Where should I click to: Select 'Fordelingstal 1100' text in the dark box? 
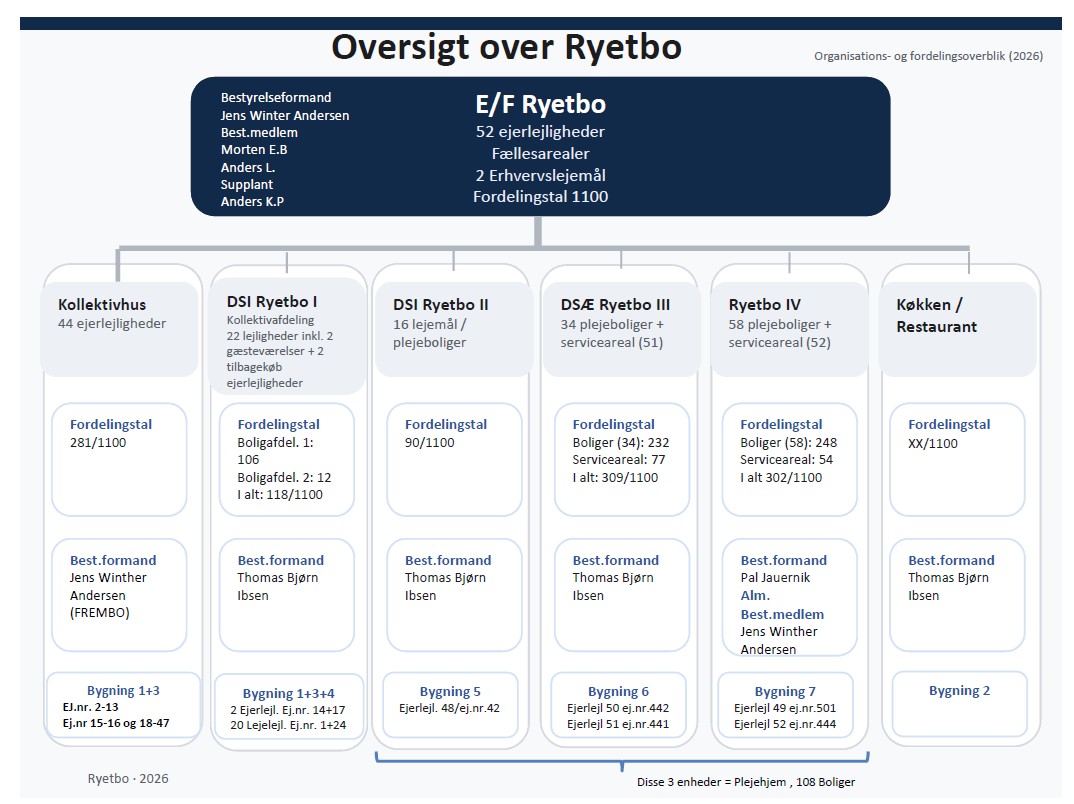(x=540, y=197)
